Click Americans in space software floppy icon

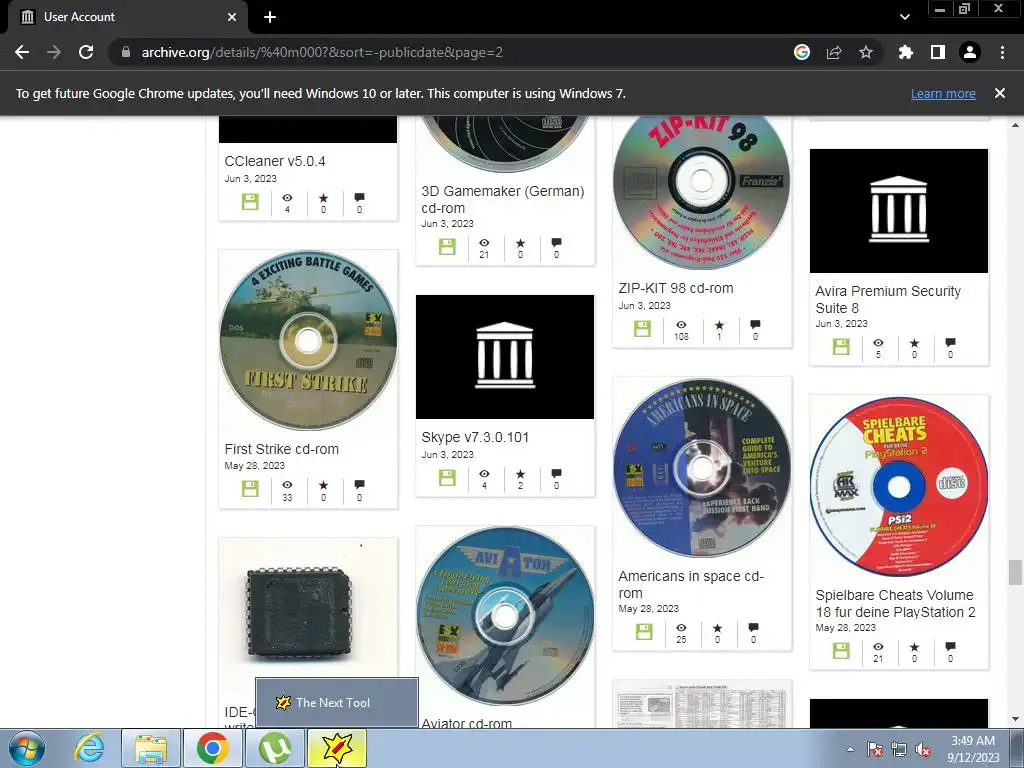[x=644, y=632]
